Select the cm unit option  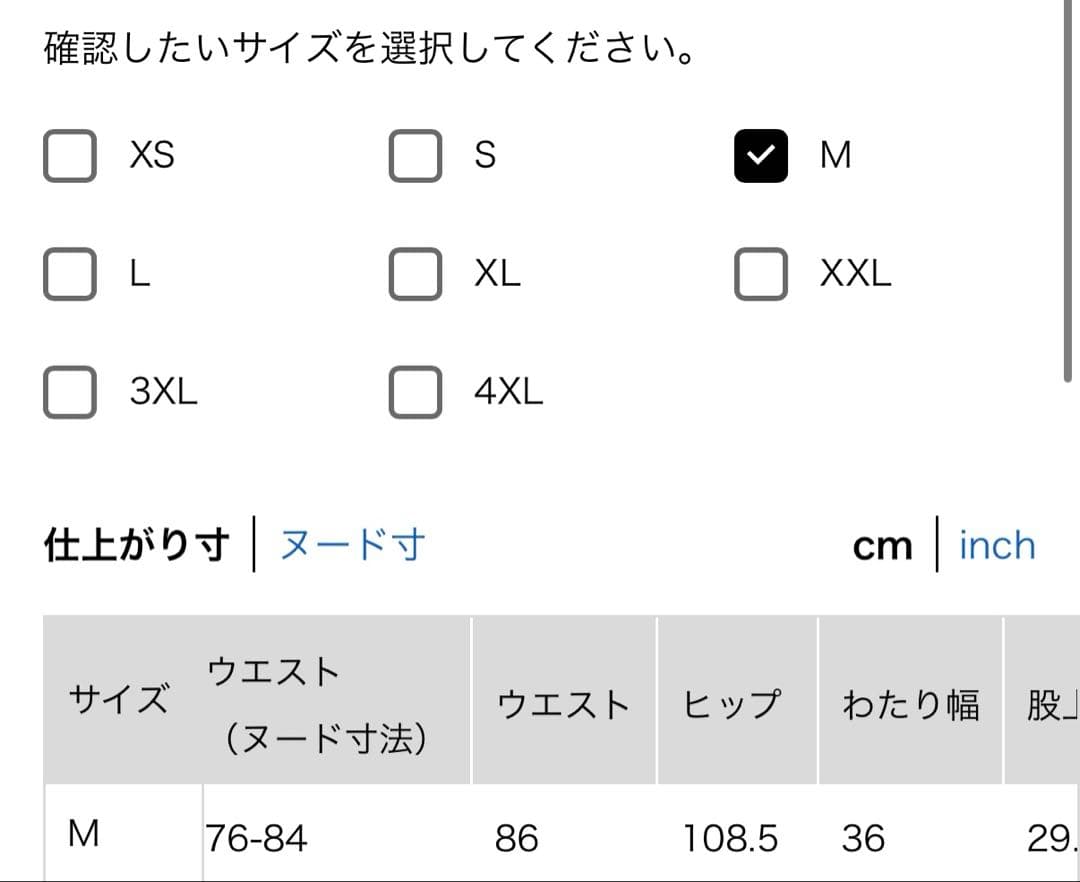point(882,546)
